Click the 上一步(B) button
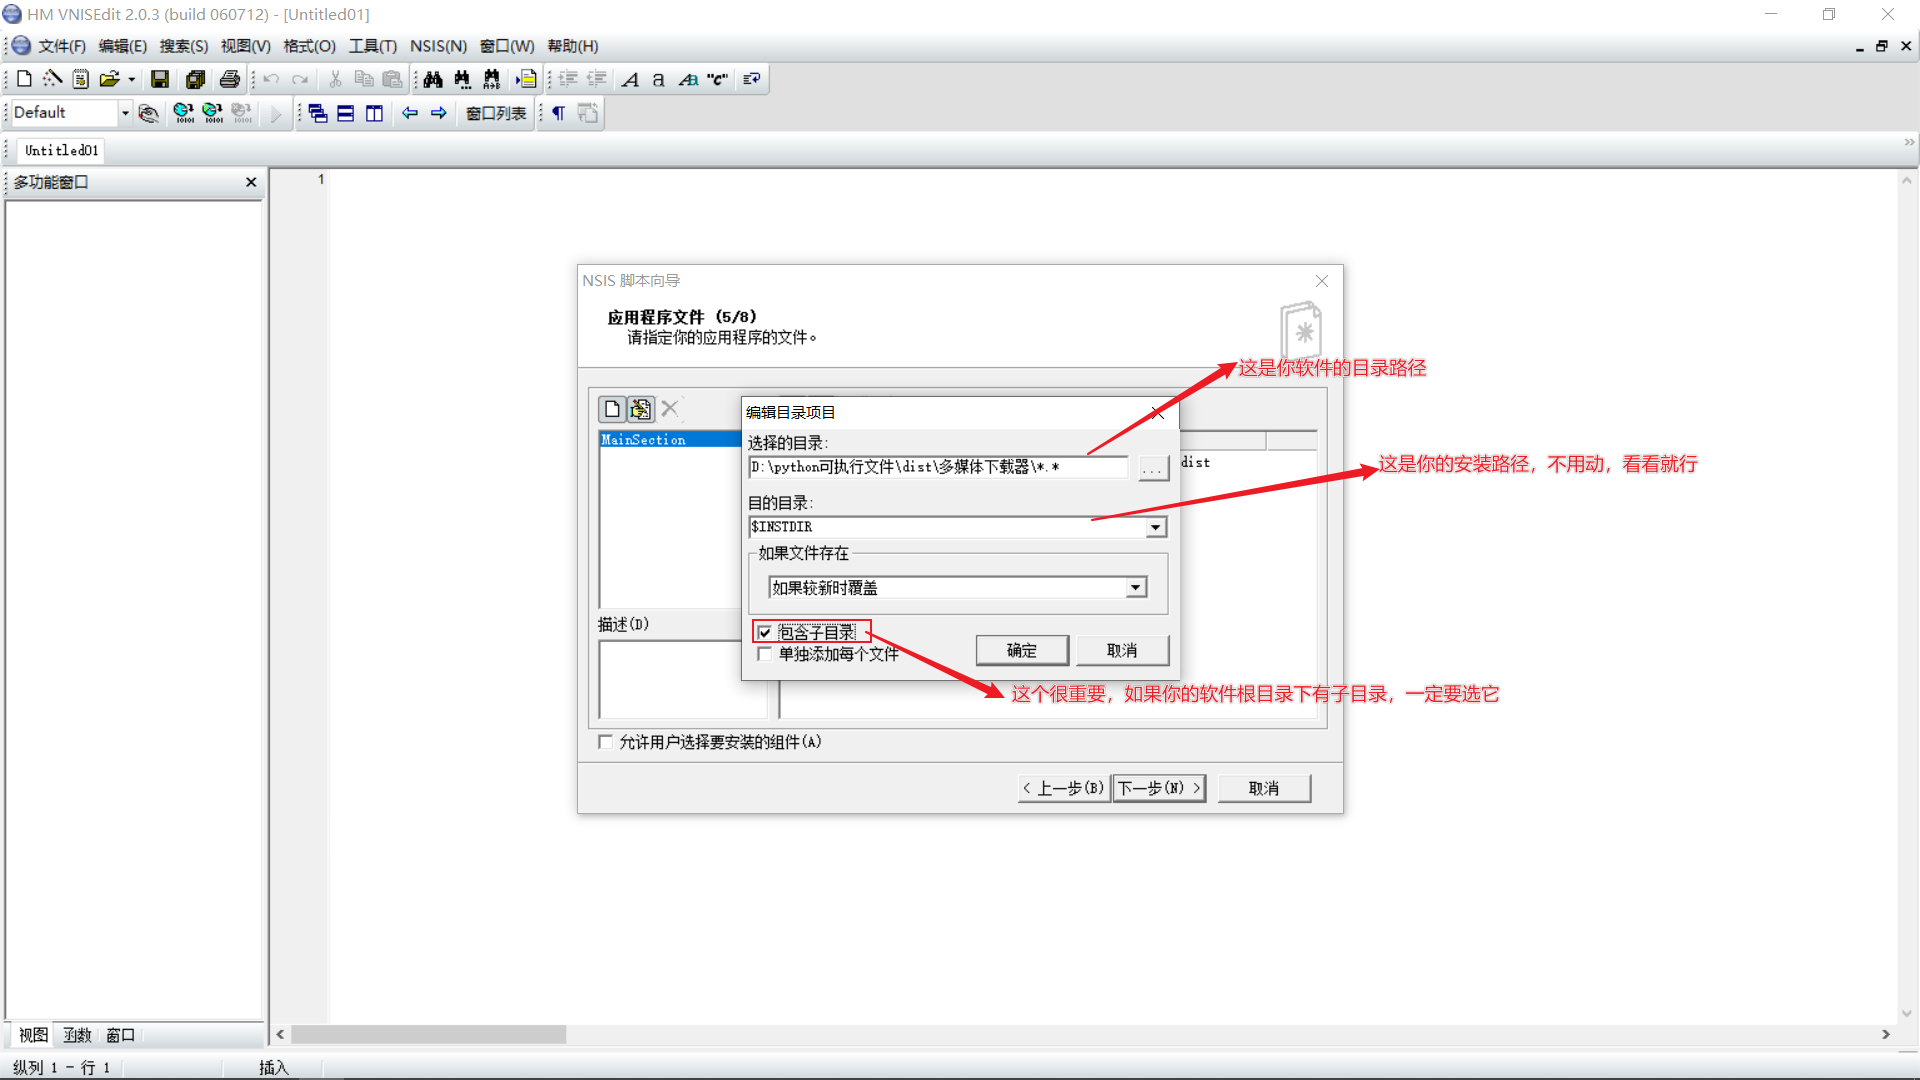This screenshot has height=1080, width=1920. point(1064,788)
